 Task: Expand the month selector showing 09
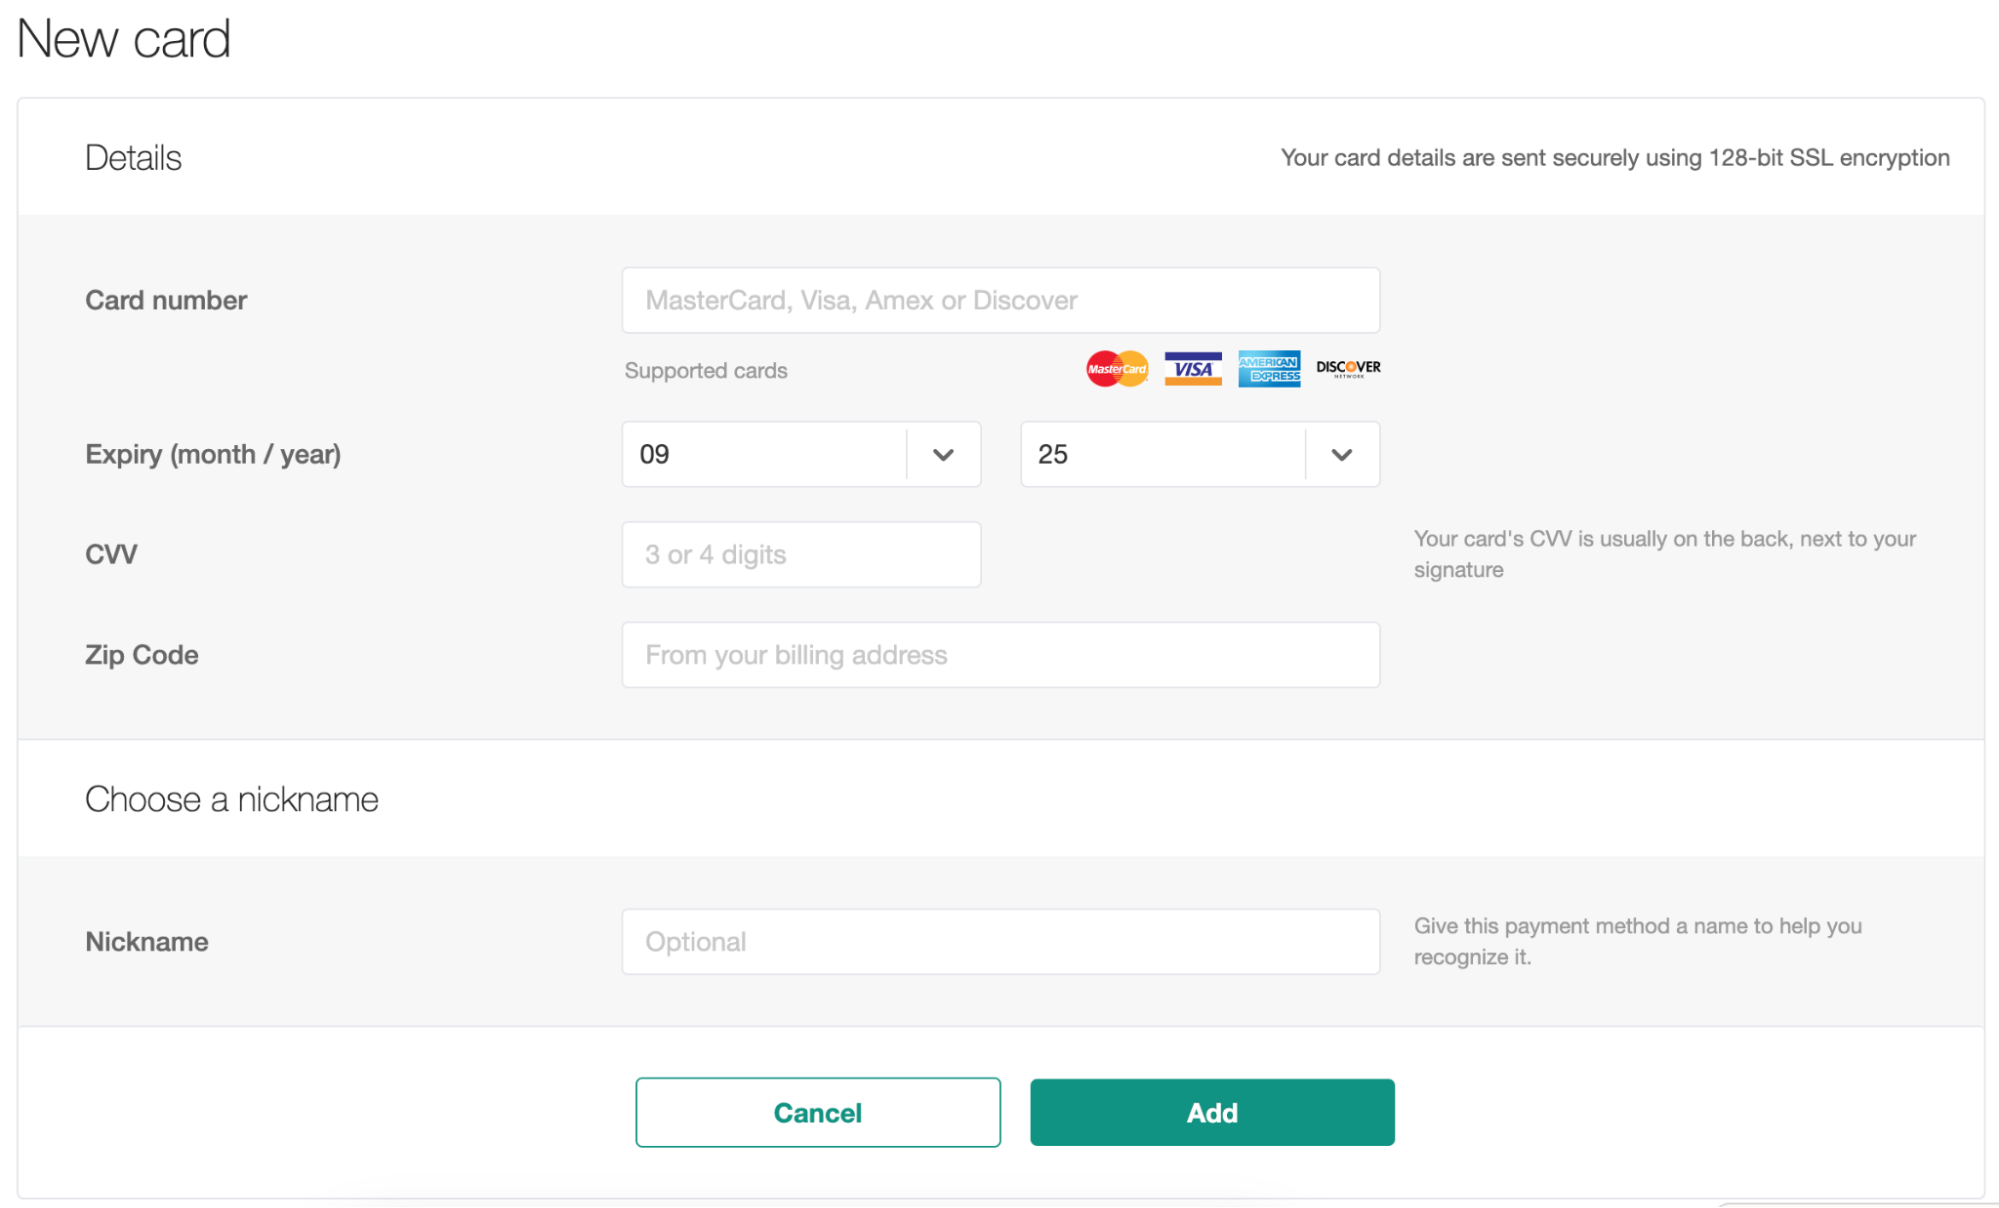tap(800, 454)
